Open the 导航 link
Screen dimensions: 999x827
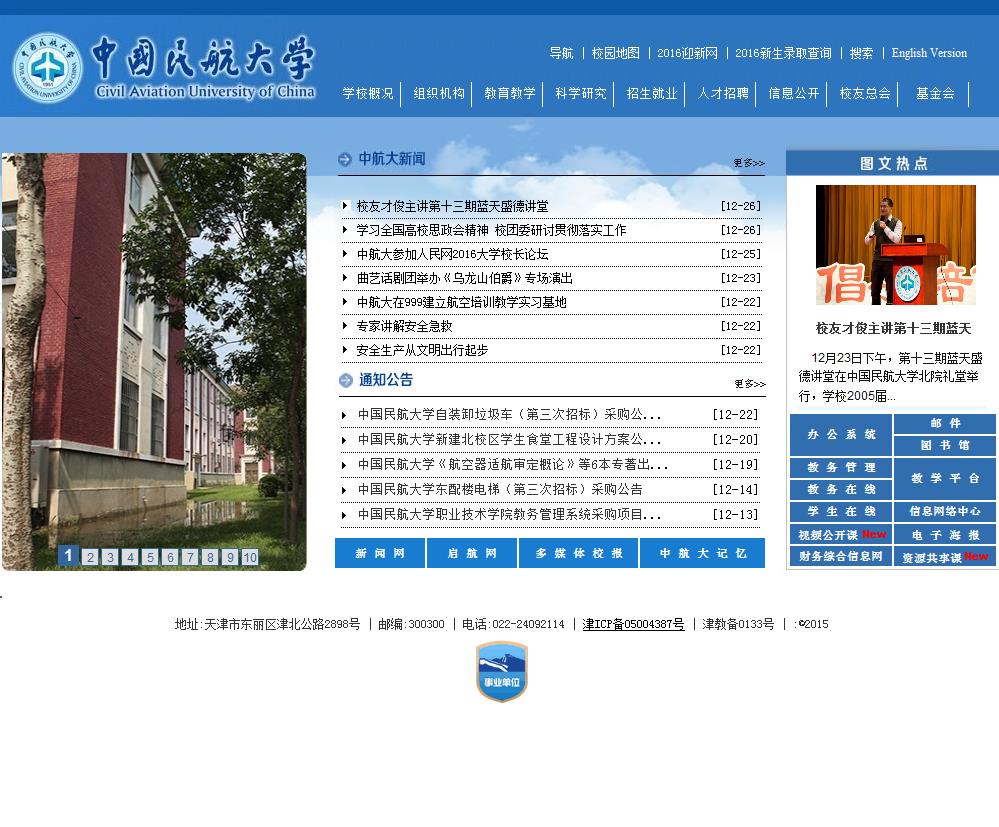(561, 53)
